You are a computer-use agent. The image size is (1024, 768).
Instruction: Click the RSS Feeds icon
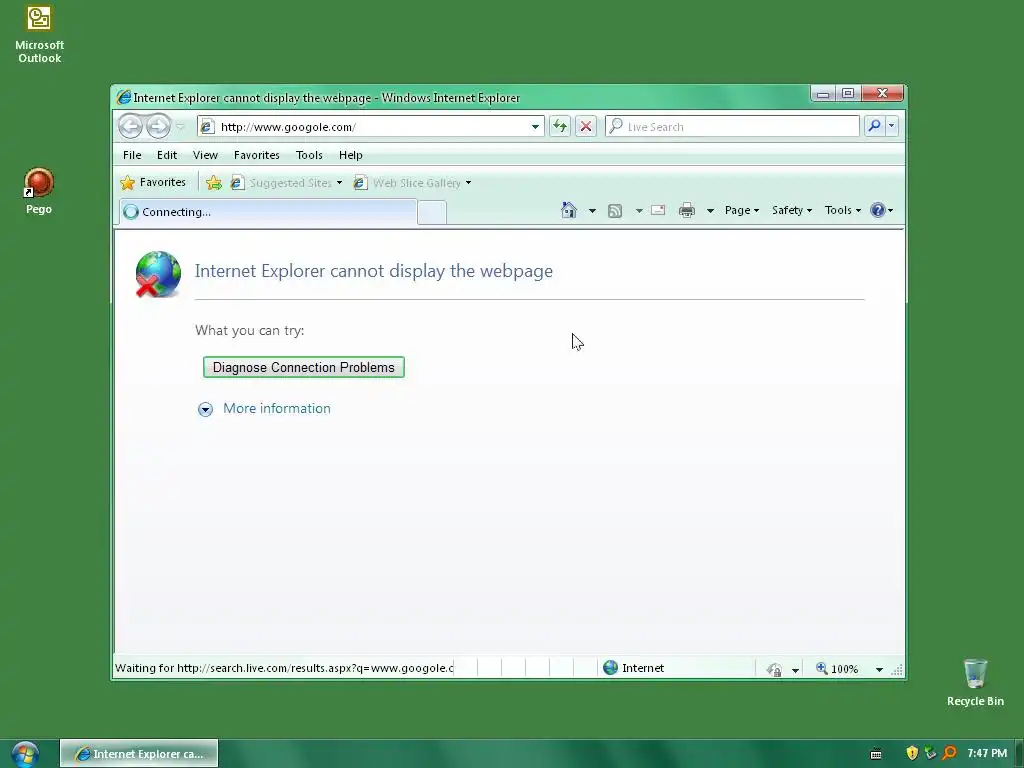tap(615, 210)
